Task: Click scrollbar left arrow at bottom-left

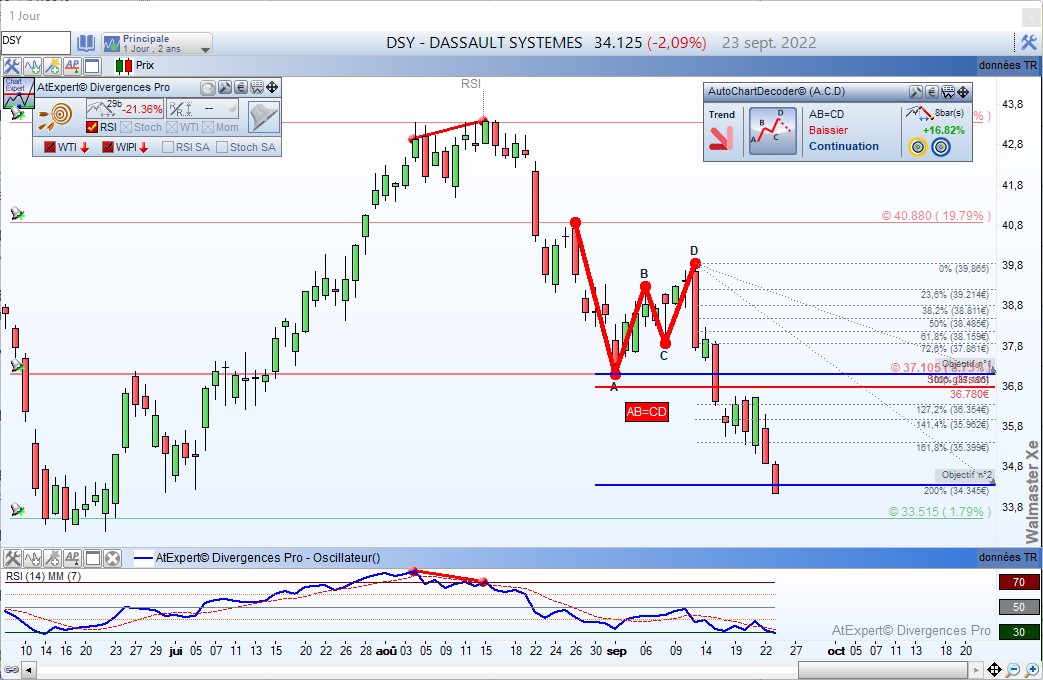Action: [29, 670]
